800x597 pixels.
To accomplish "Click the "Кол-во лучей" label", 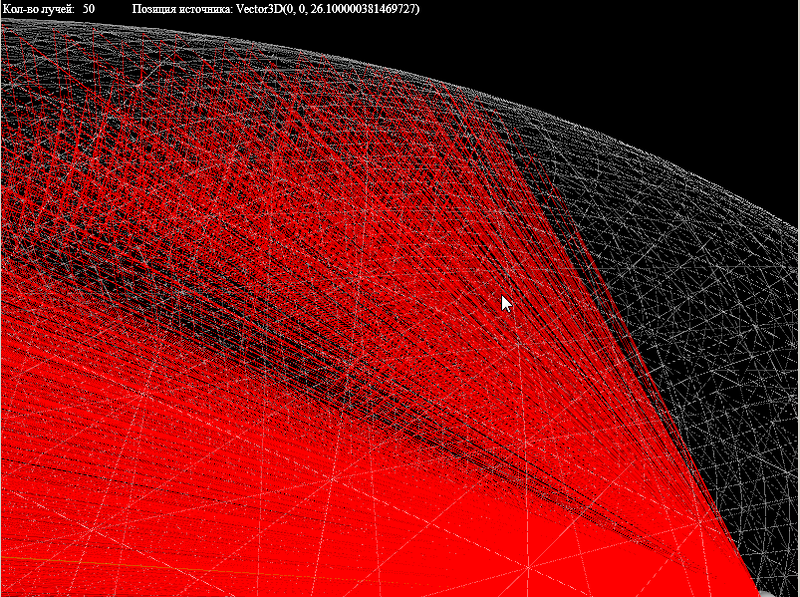I will pos(38,9).
